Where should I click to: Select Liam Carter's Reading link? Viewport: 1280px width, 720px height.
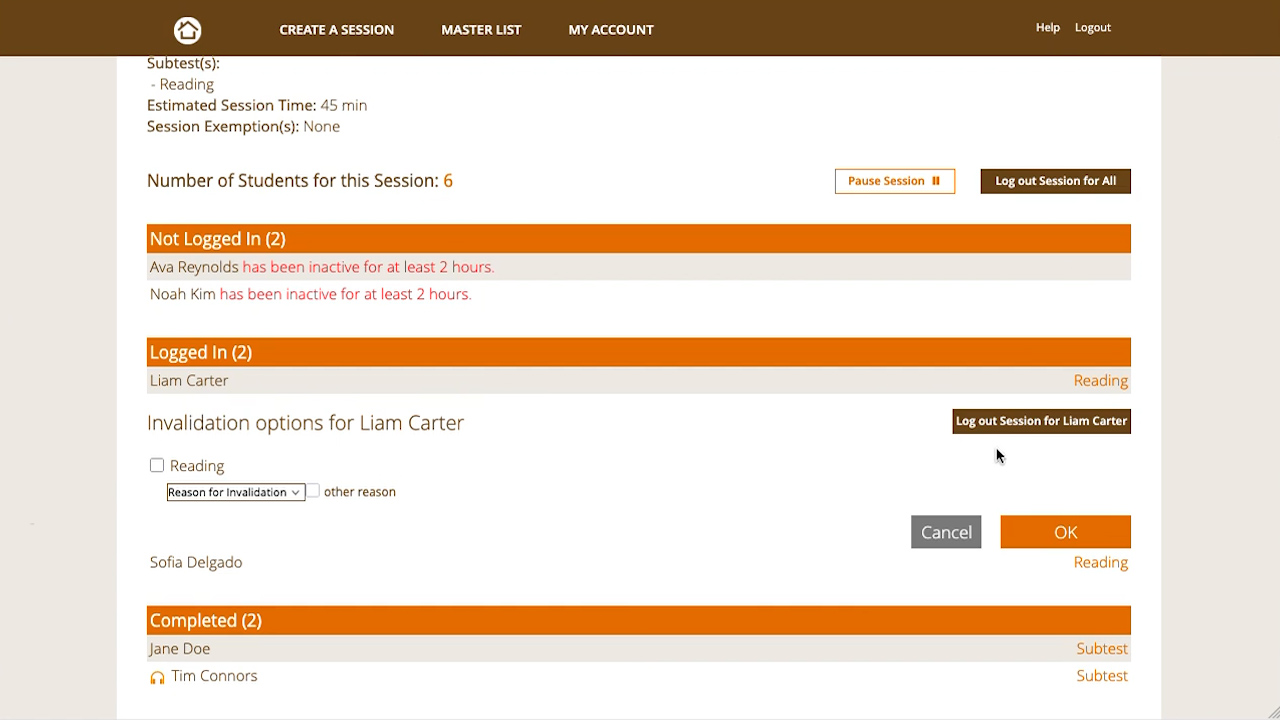point(1100,381)
